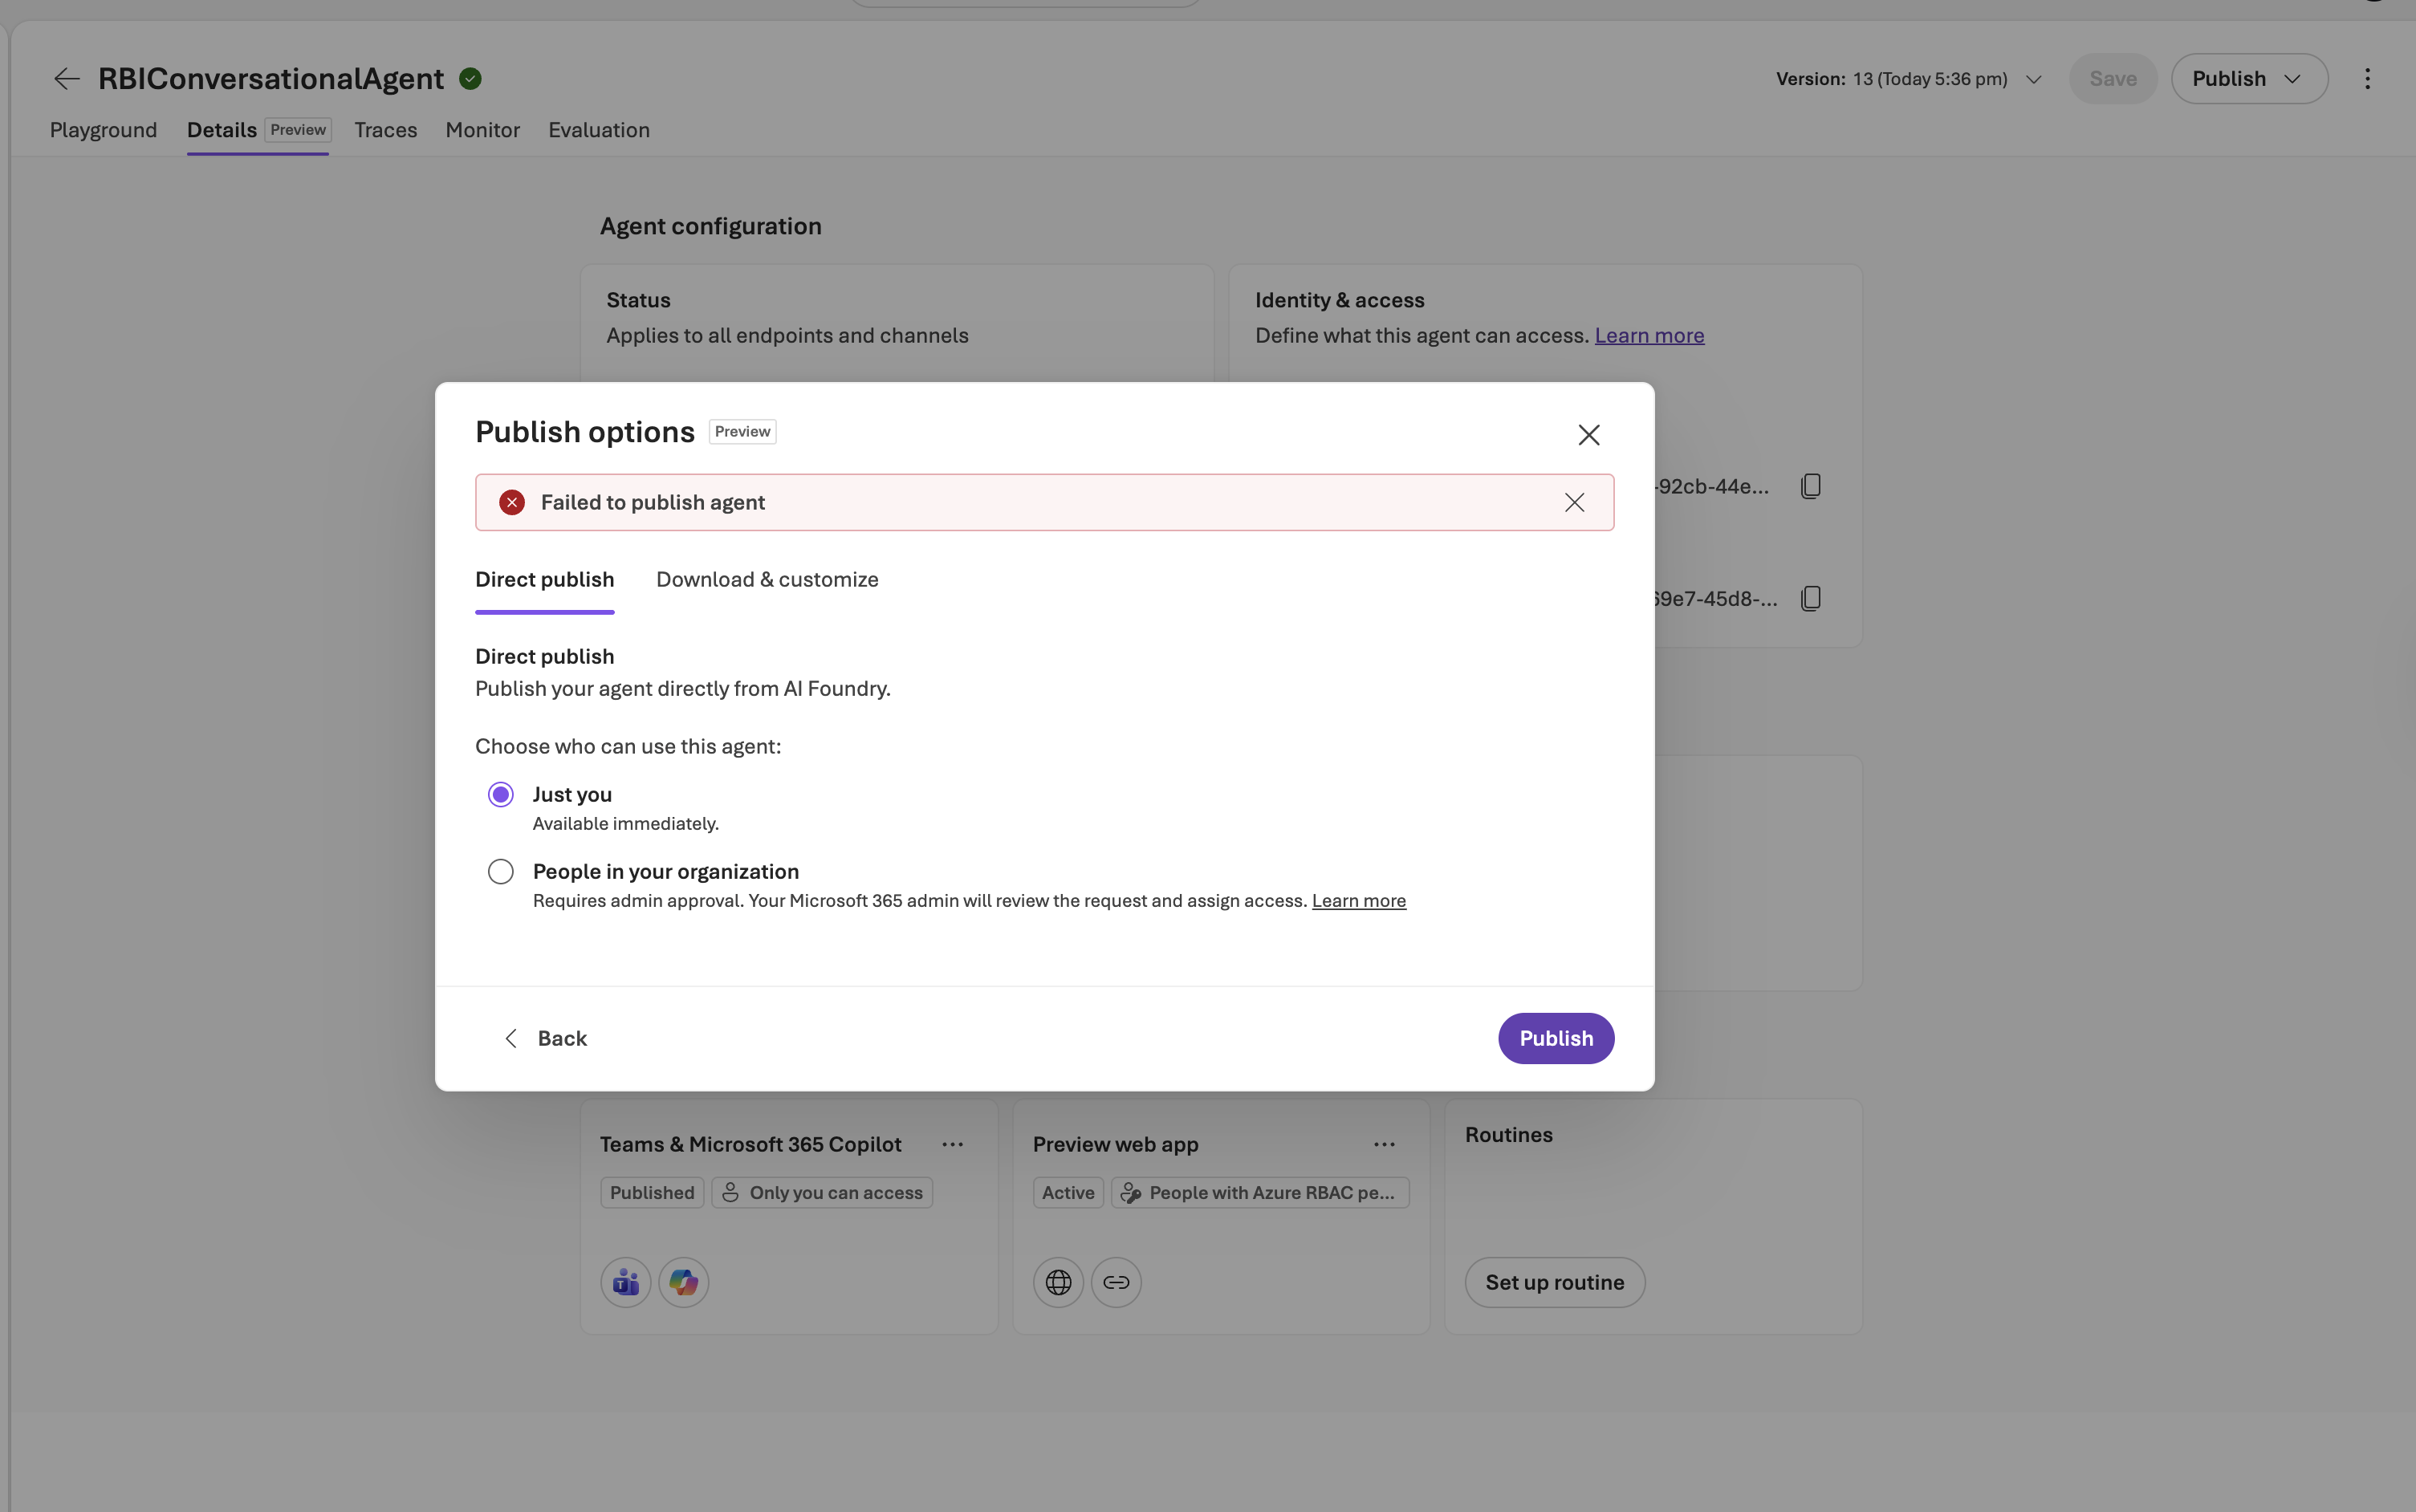Image resolution: width=2416 pixels, height=1512 pixels.
Task: Click the red error icon in alert
Action: (512, 503)
